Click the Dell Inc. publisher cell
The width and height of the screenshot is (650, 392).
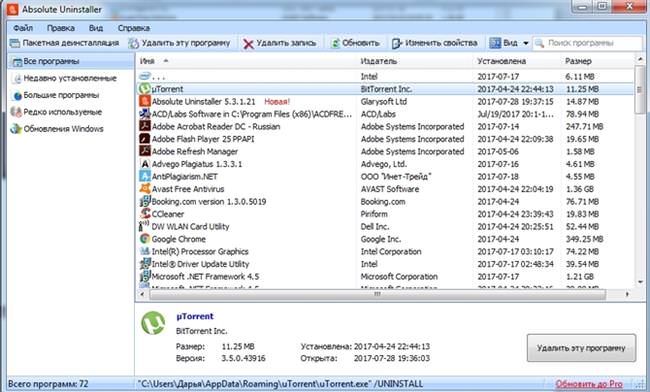point(375,227)
